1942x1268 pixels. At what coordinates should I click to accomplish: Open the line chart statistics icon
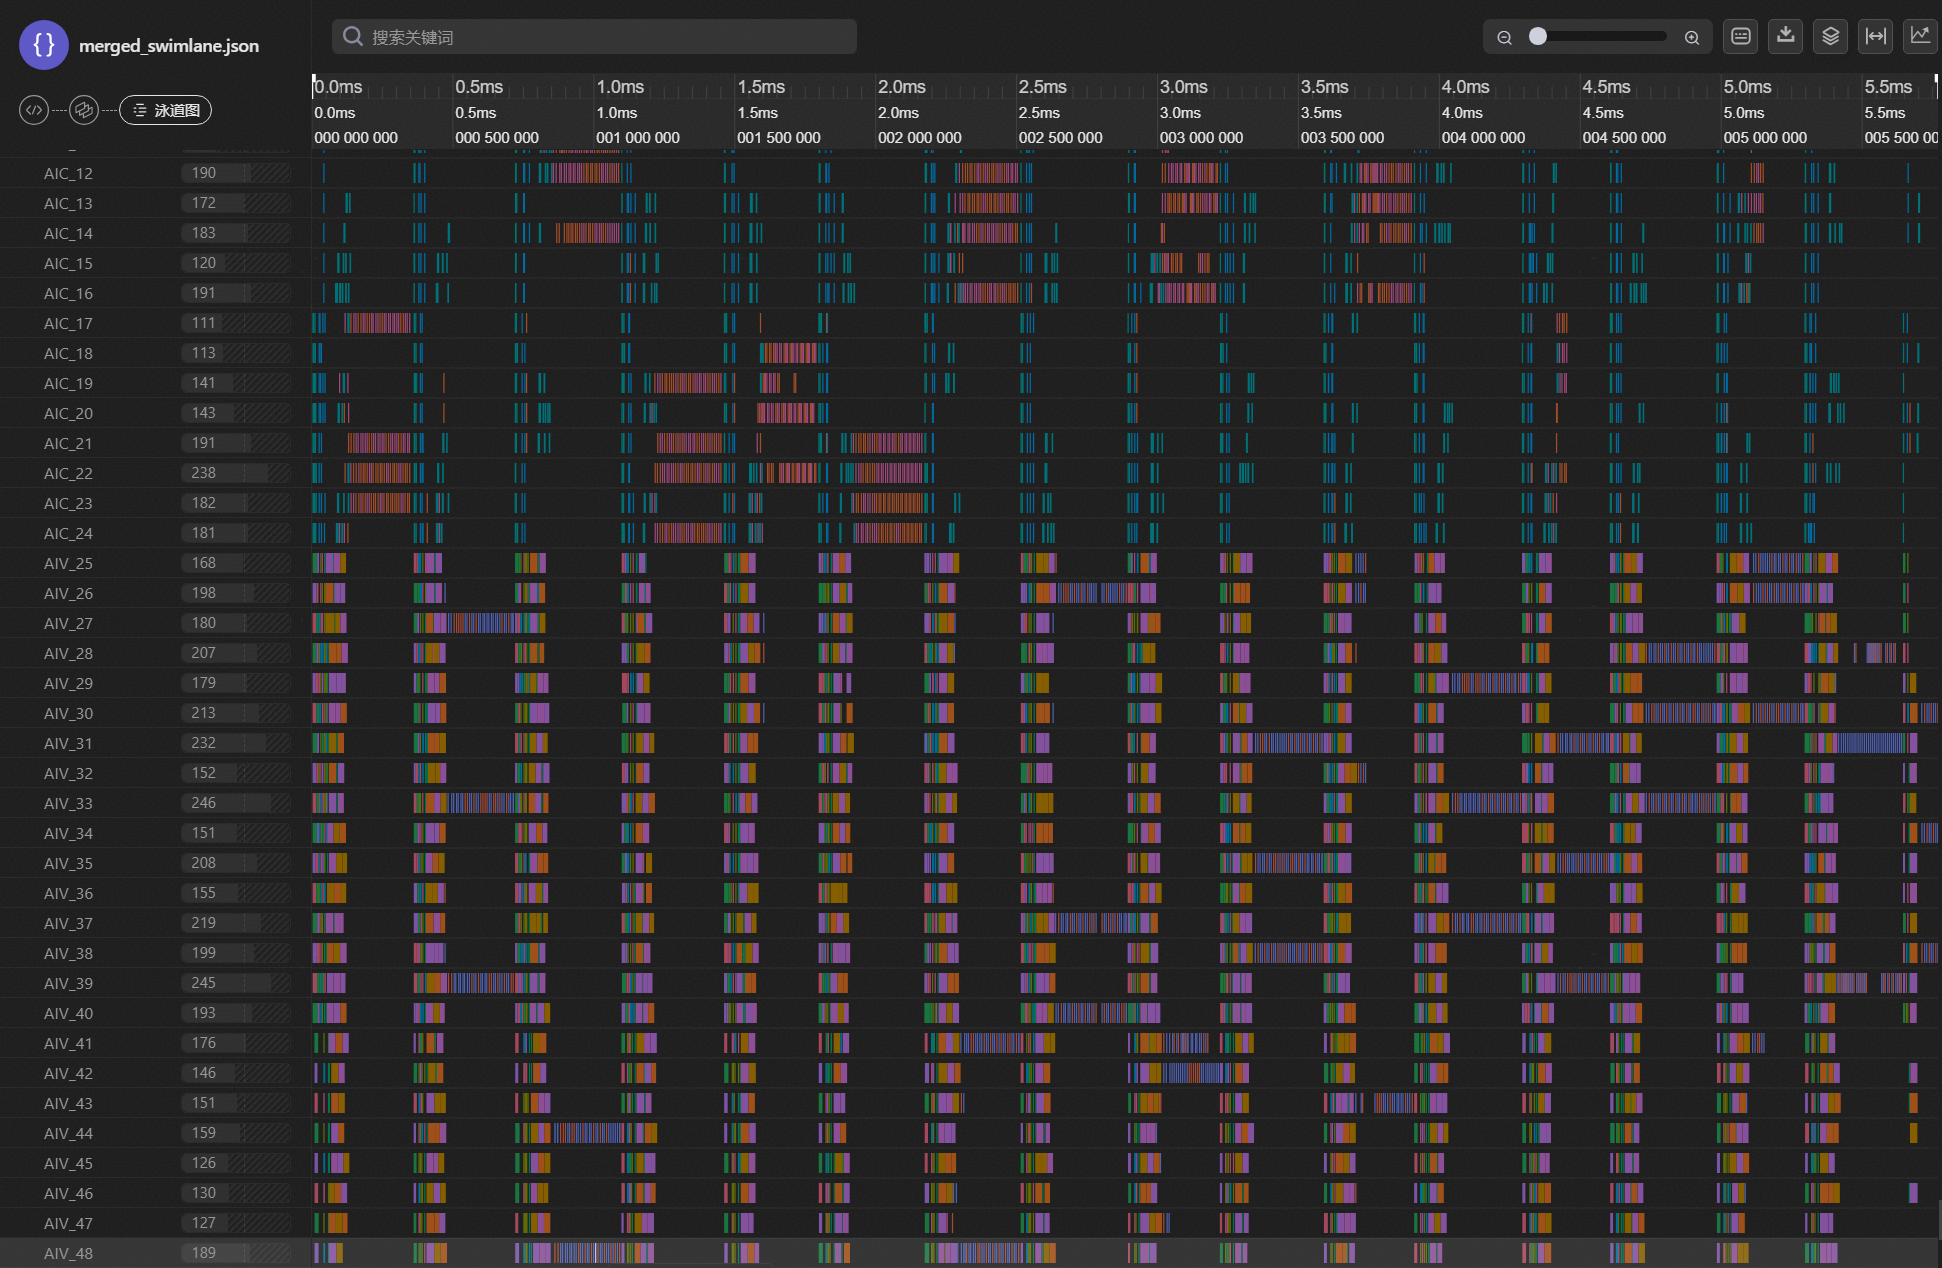[1920, 37]
